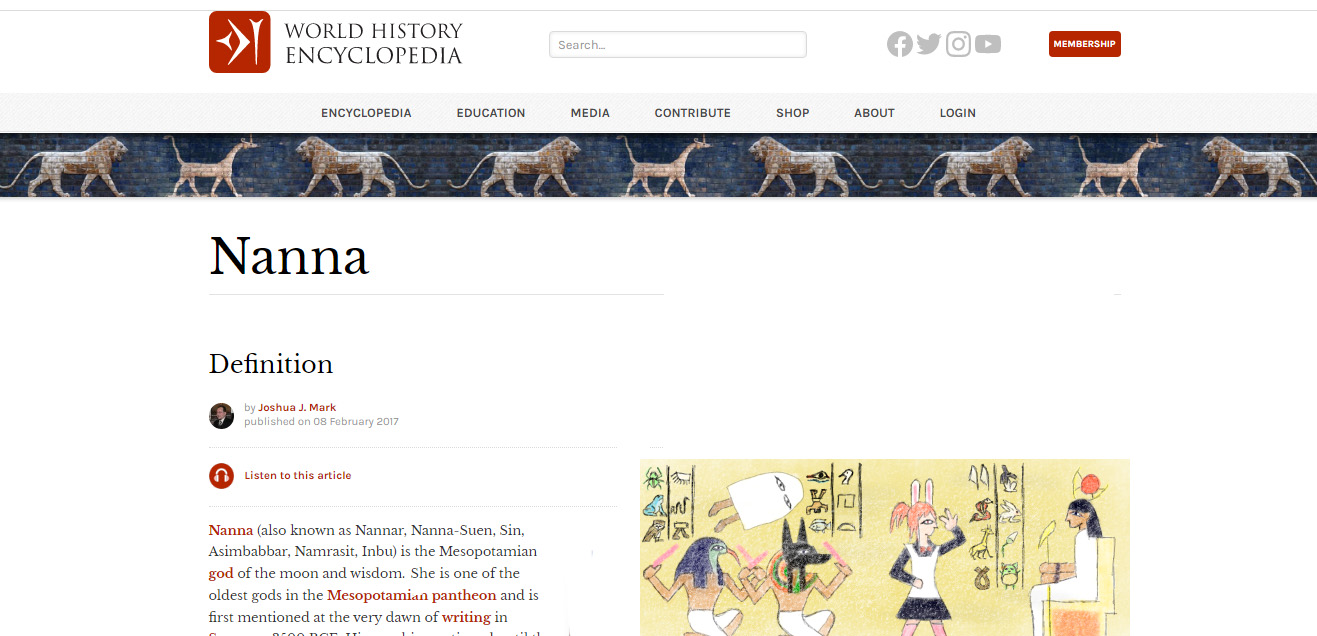Image resolution: width=1317 pixels, height=636 pixels.
Task: Click the Definition heading
Action: click(x=271, y=364)
